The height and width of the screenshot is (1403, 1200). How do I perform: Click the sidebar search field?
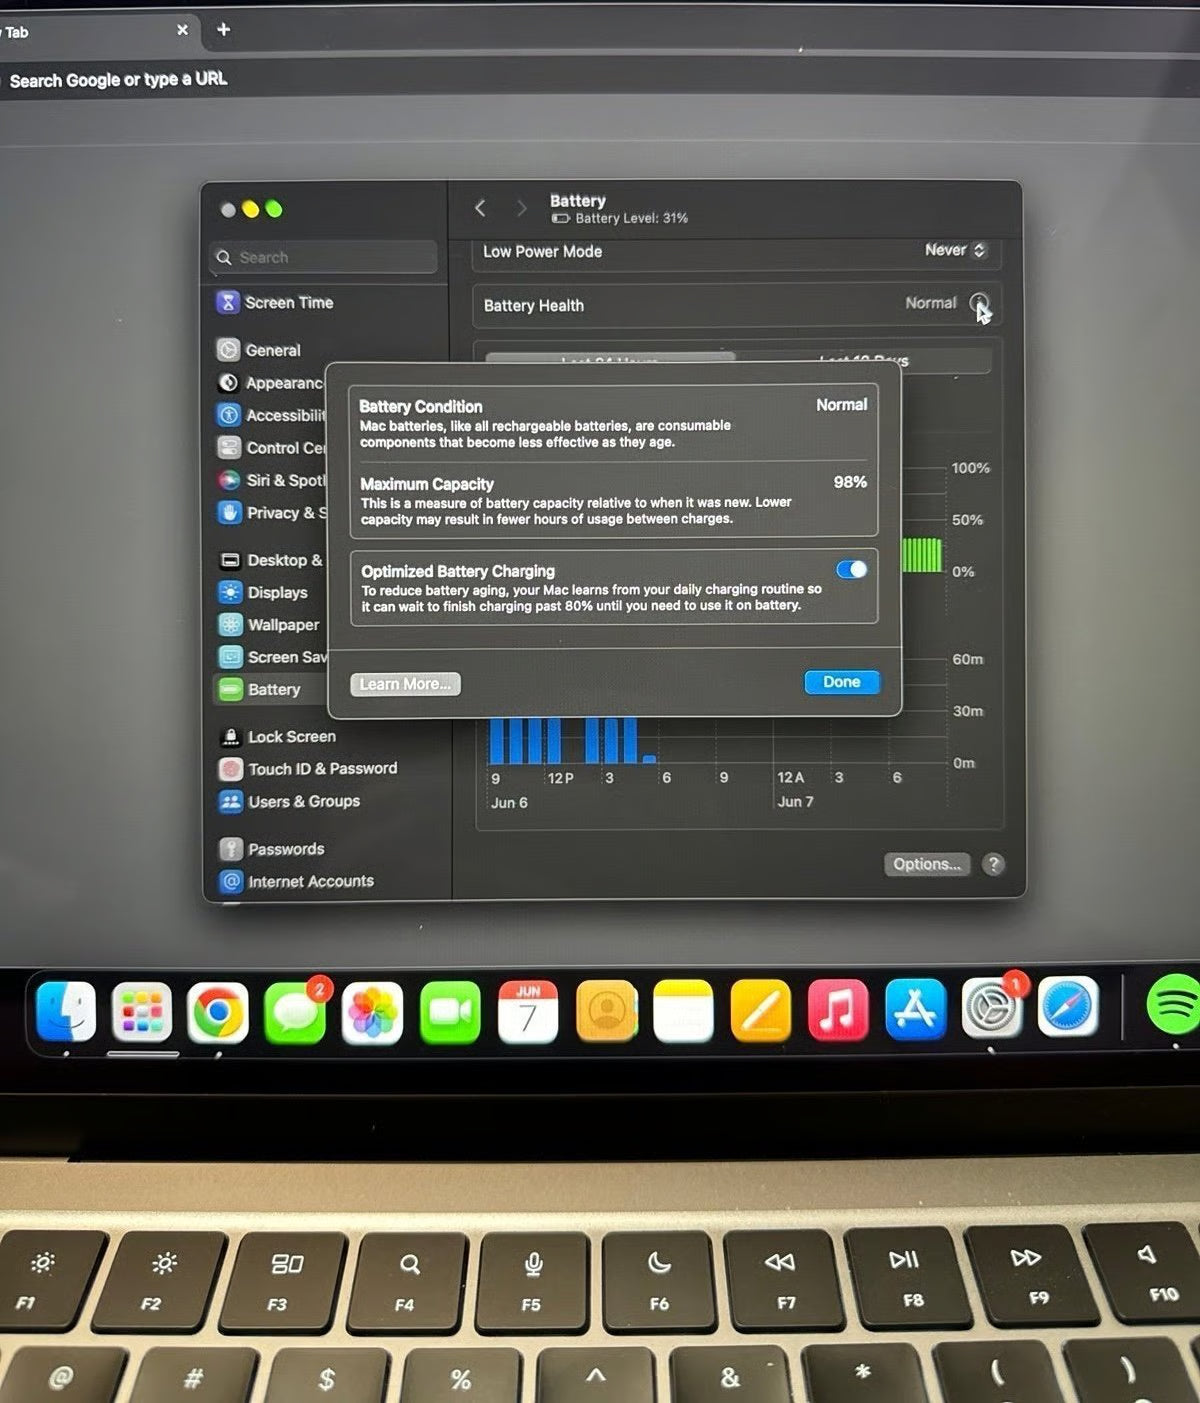(x=322, y=257)
